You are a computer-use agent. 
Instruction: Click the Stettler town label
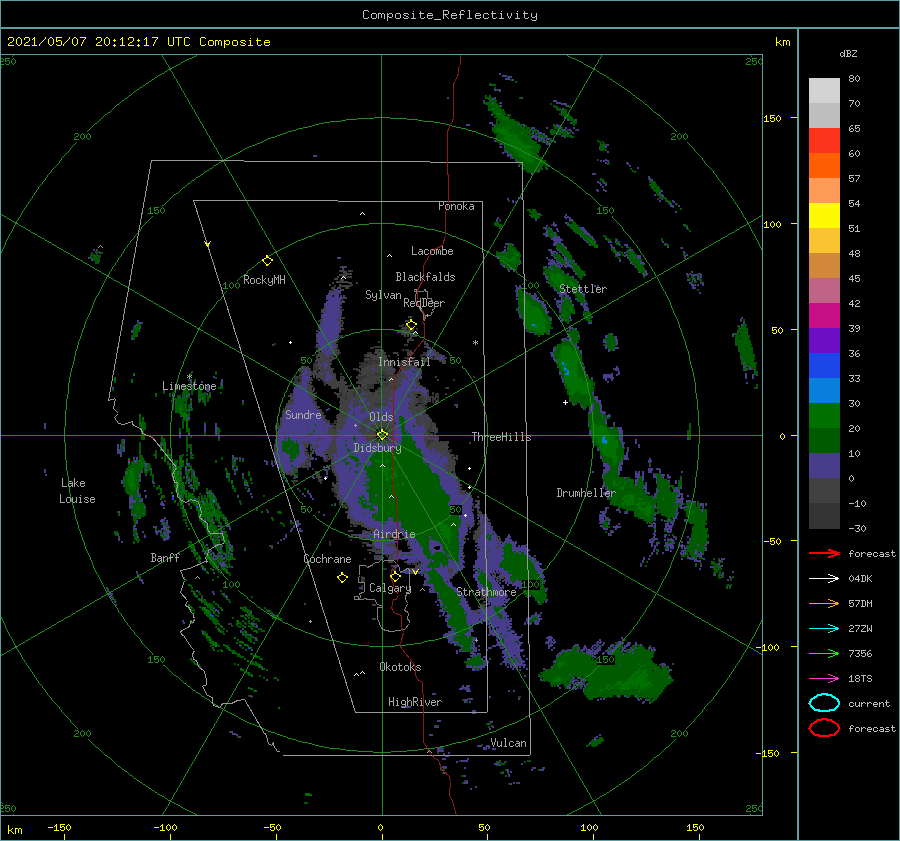tap(583, 289)
